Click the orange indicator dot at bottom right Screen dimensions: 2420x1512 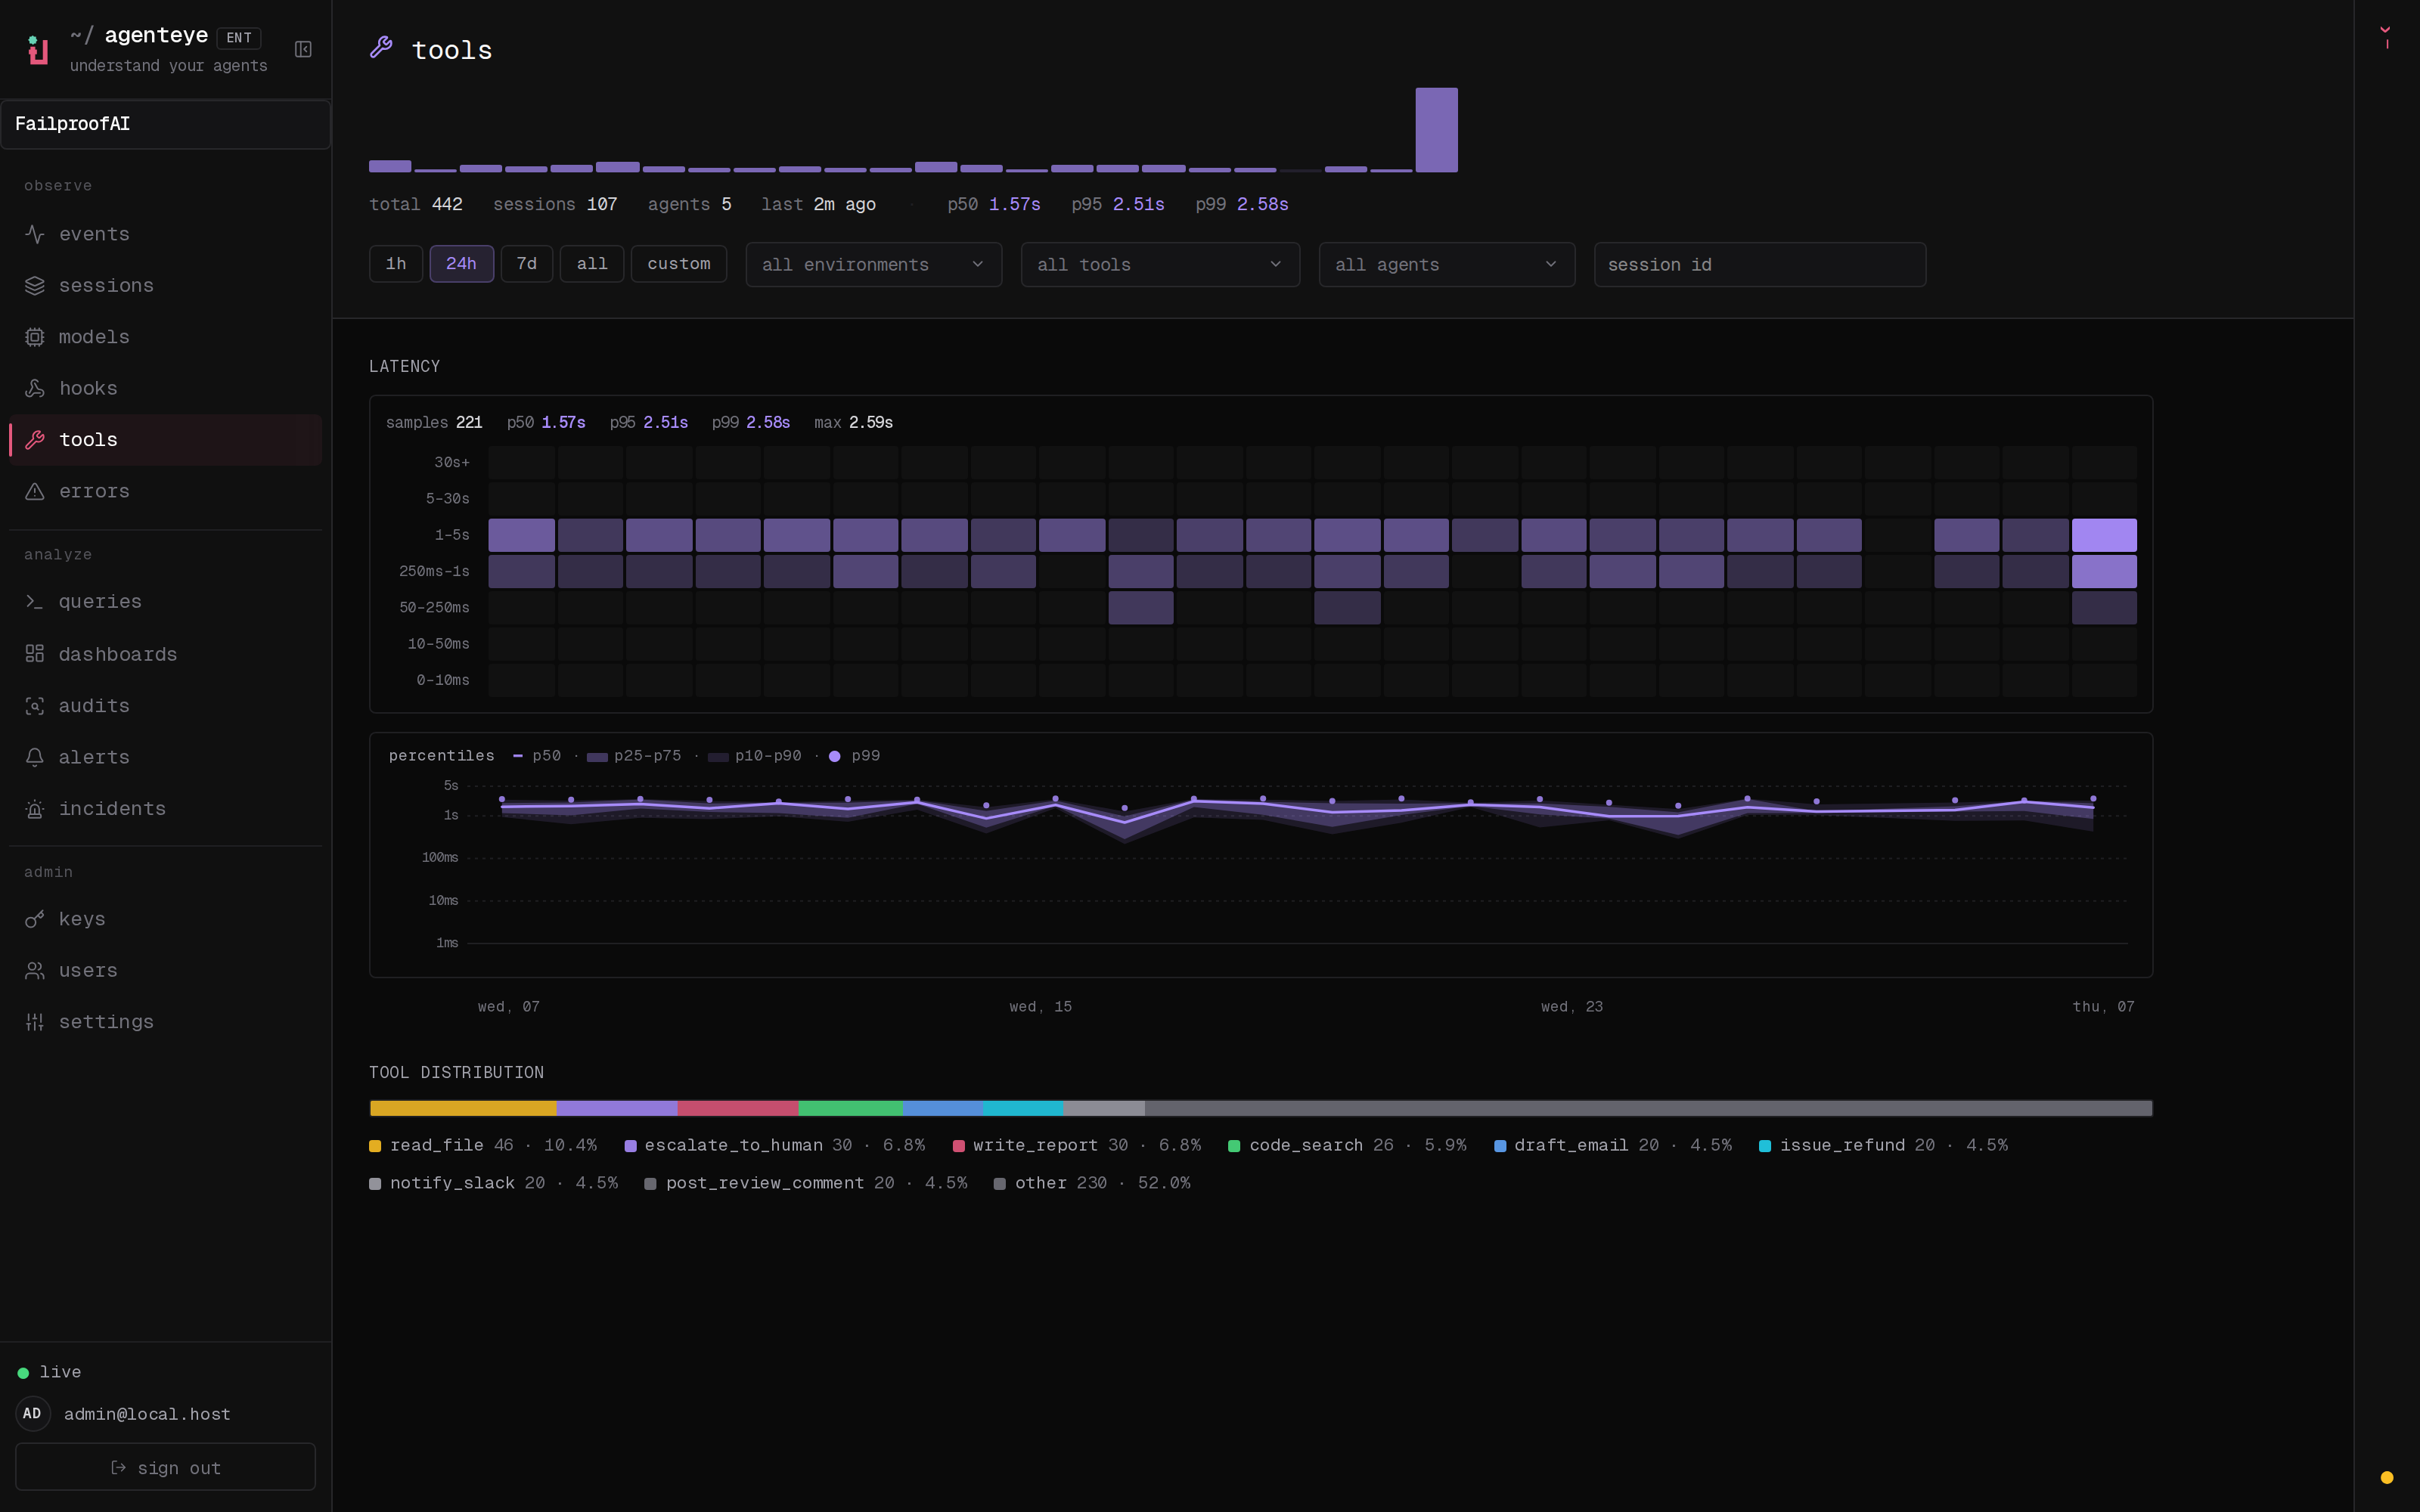tap(2387, 1477)
